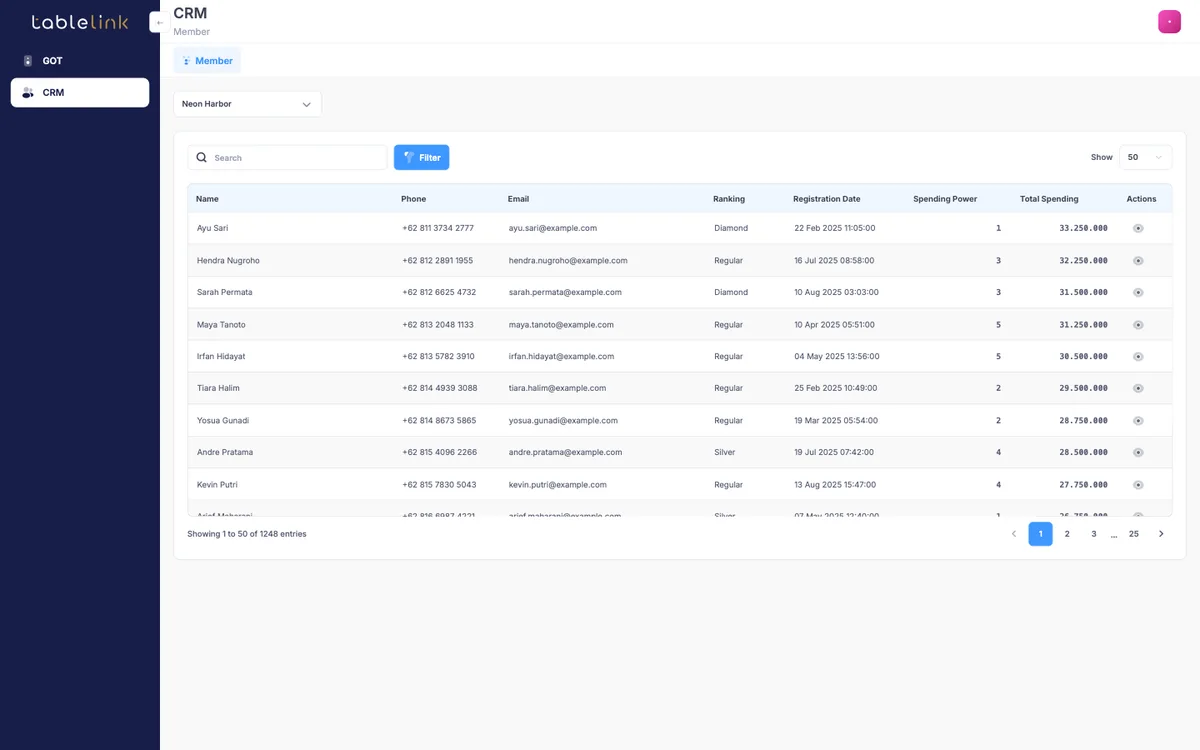Click Diamond ranking of Ayu Sari

[731, 228]
